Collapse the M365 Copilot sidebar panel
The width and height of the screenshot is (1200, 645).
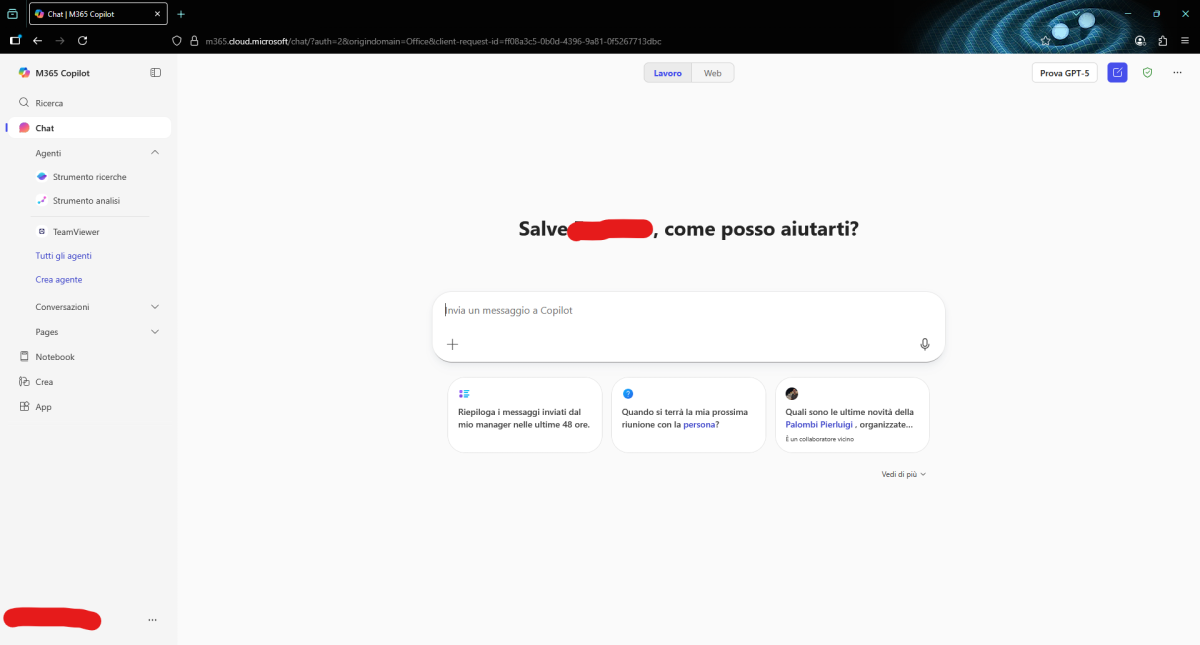click(155, 72)
